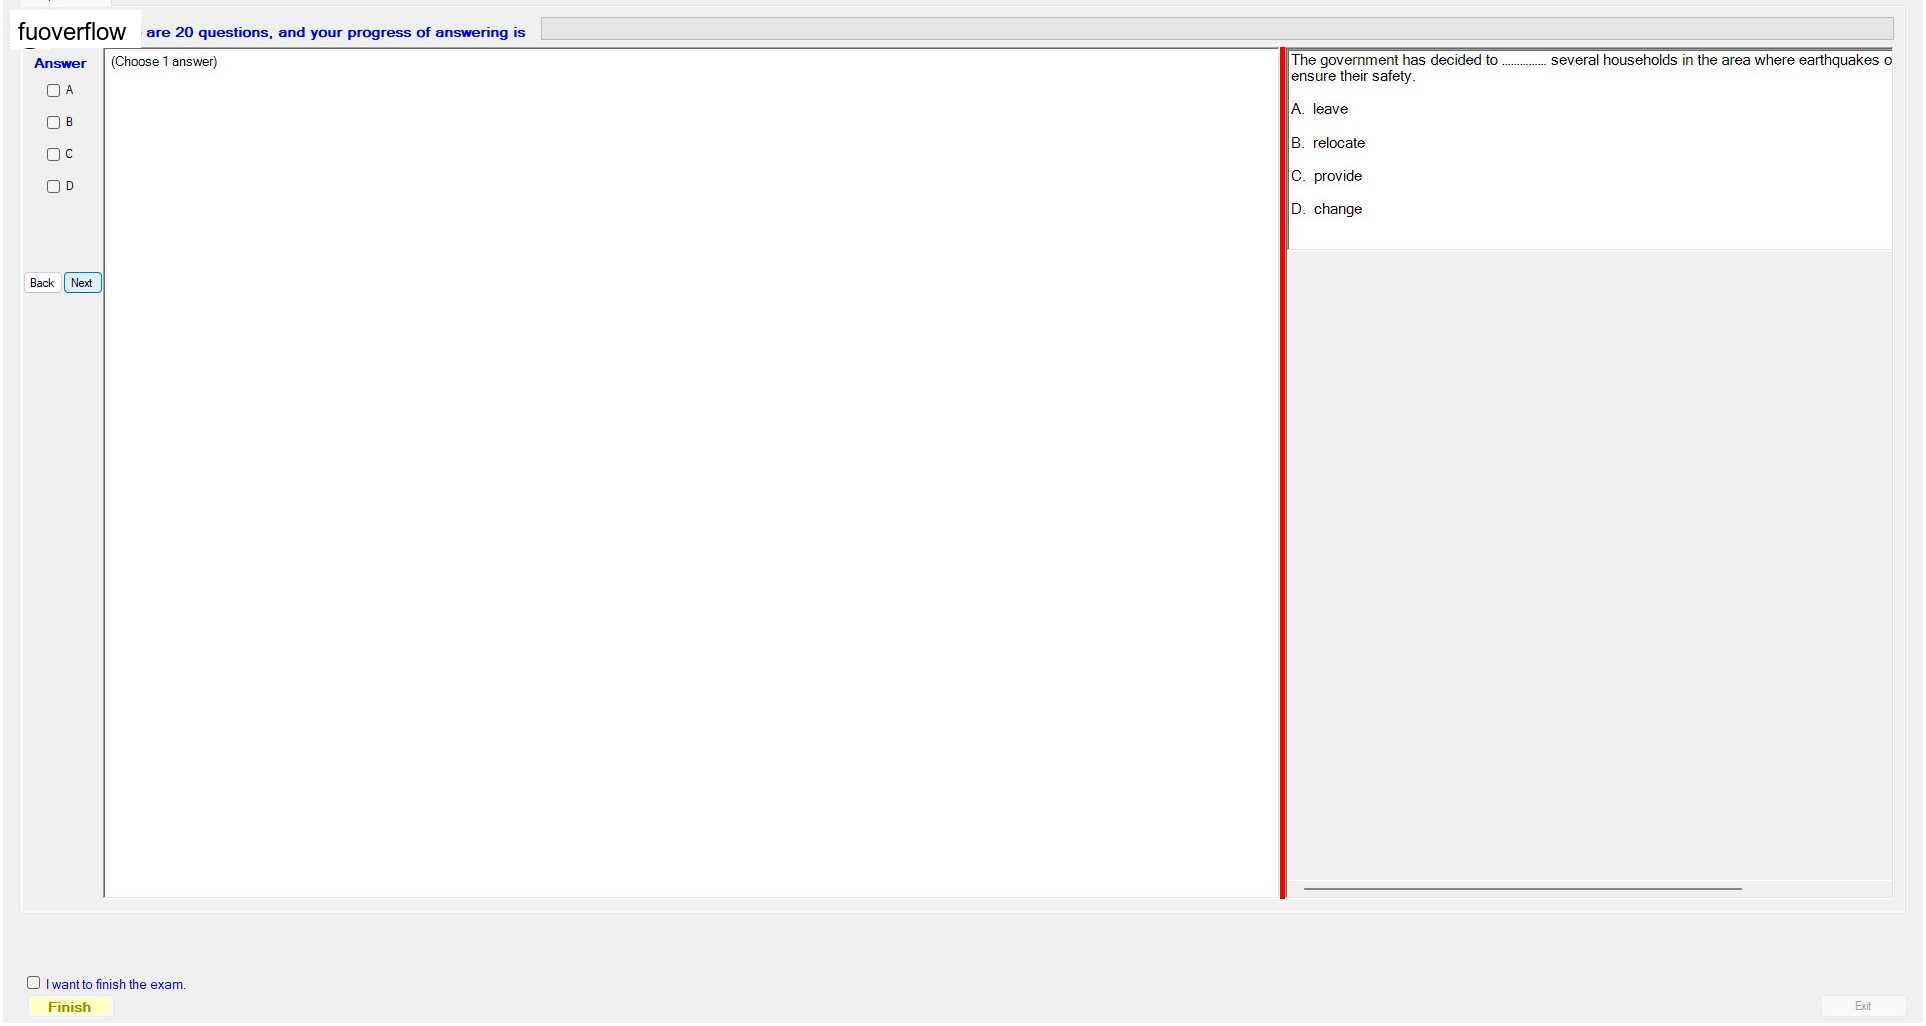The width and height of the screenshot is (1926, 1026).
Task: Tick answer checkbox A
Action: point(54,91)
